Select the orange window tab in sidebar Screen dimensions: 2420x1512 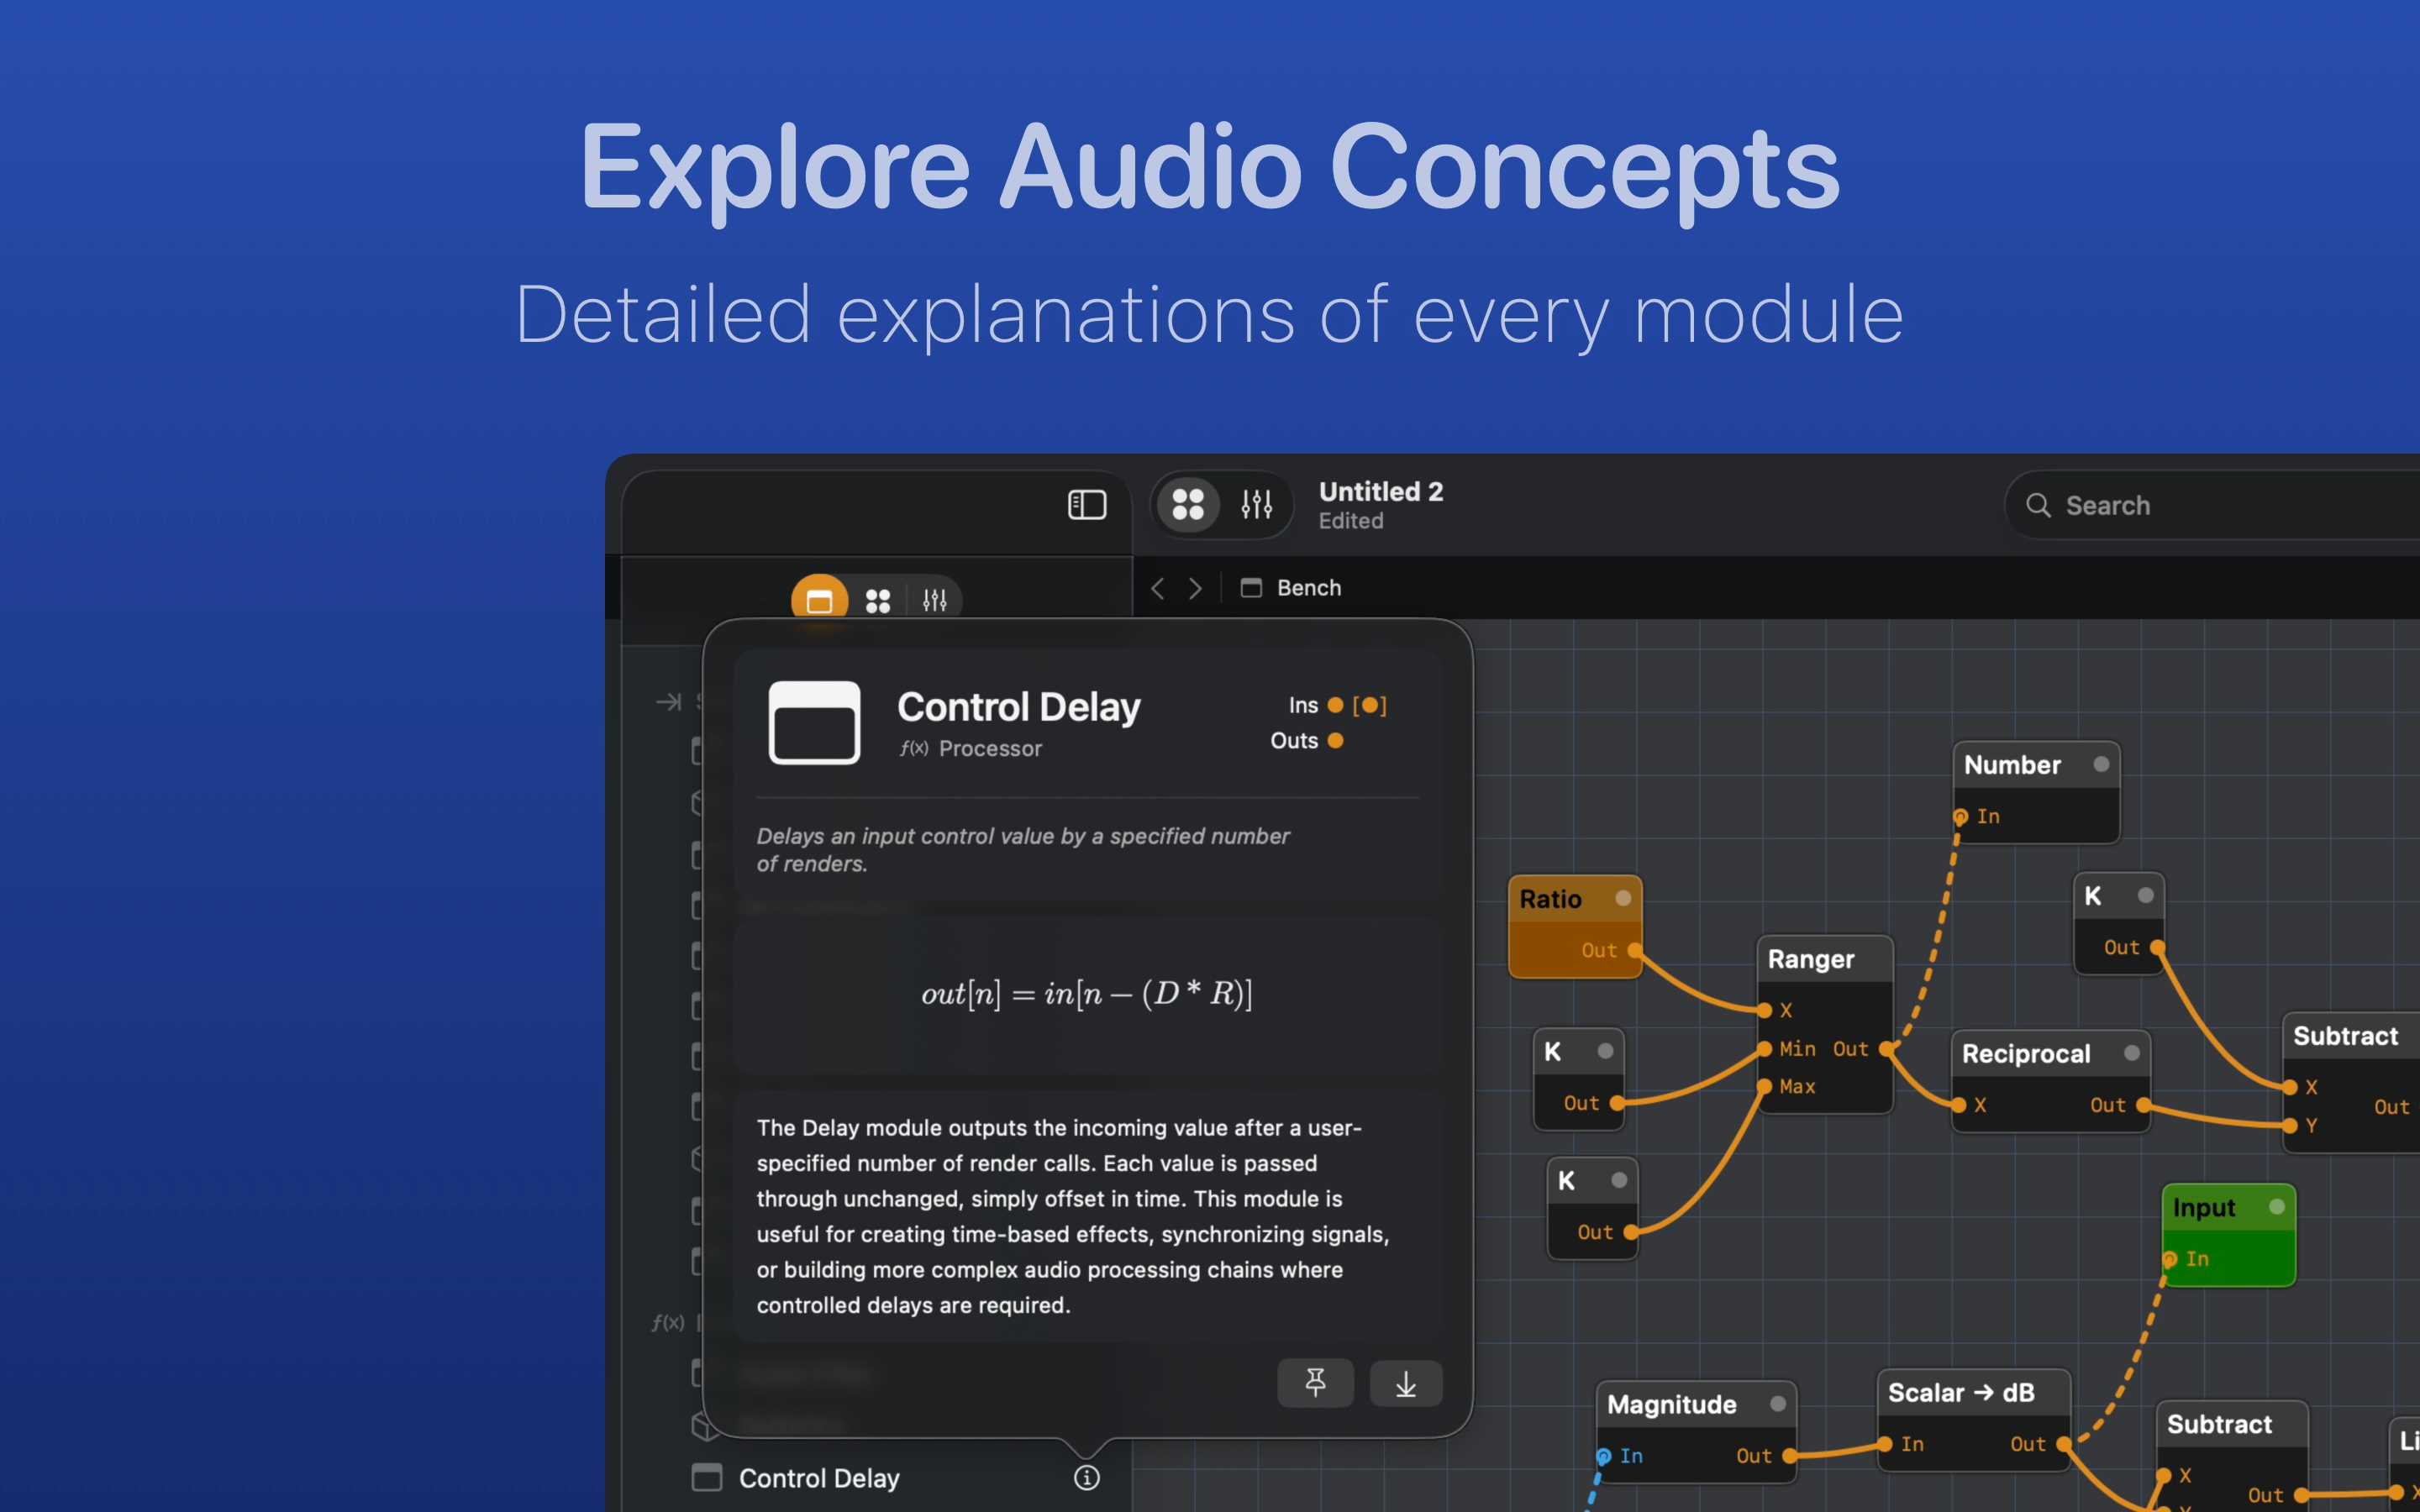pyautogui.click(x=819, y=600)
